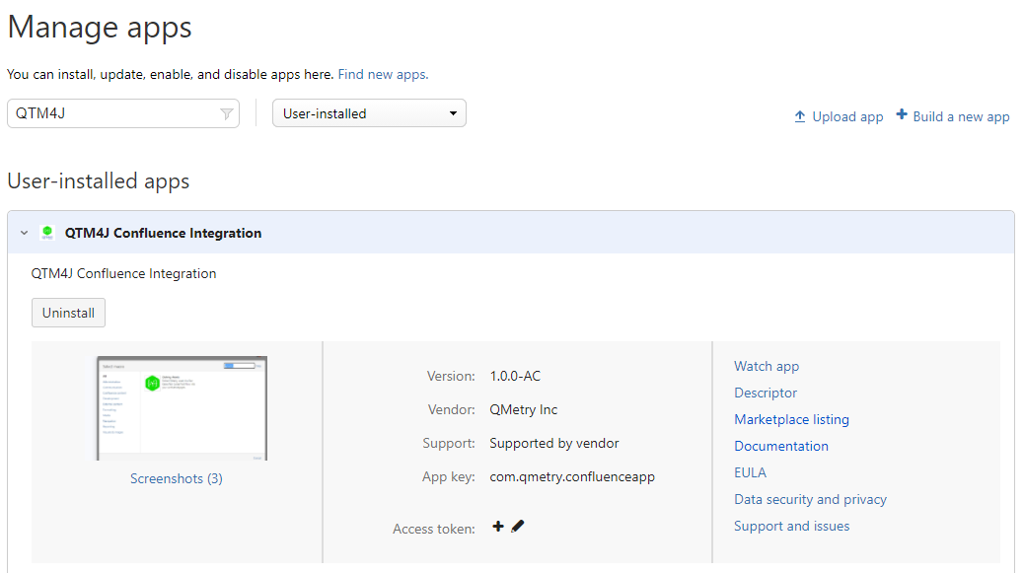1024x573 pixels.
Task: View the EULA link
Action: click(x=750, y=473)
